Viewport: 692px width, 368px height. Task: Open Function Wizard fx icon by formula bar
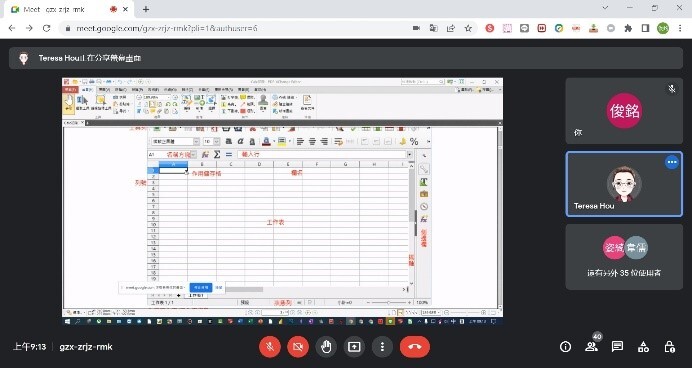205,154
